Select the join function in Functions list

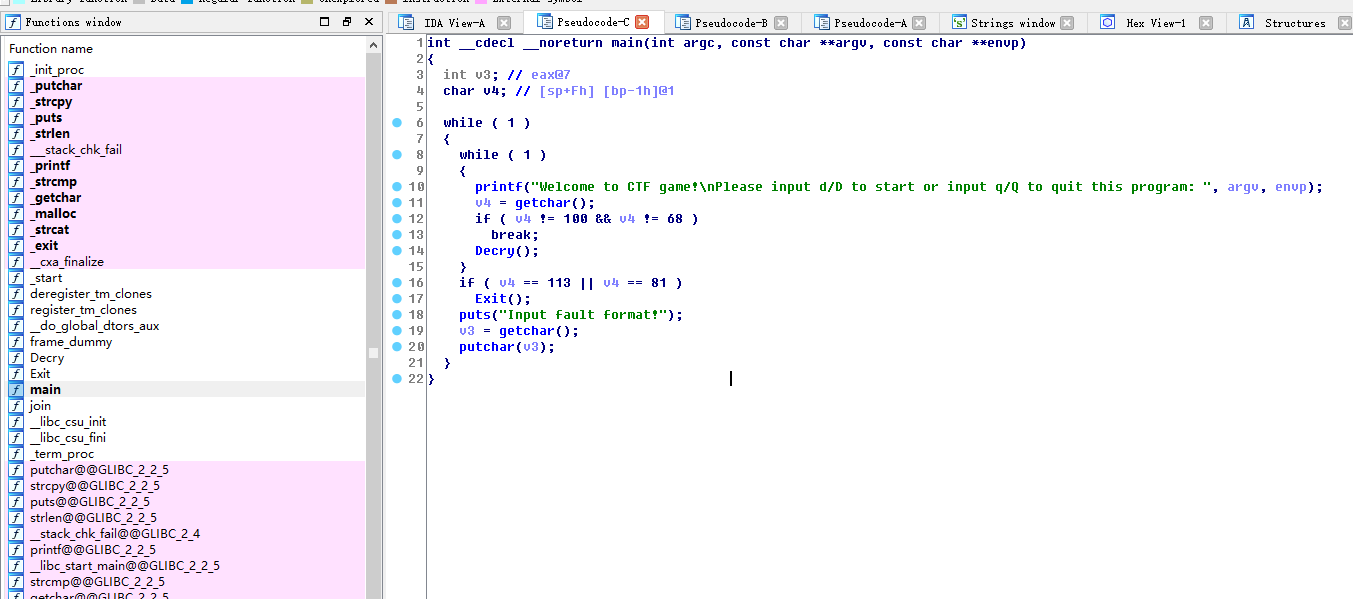coord(40,406)
